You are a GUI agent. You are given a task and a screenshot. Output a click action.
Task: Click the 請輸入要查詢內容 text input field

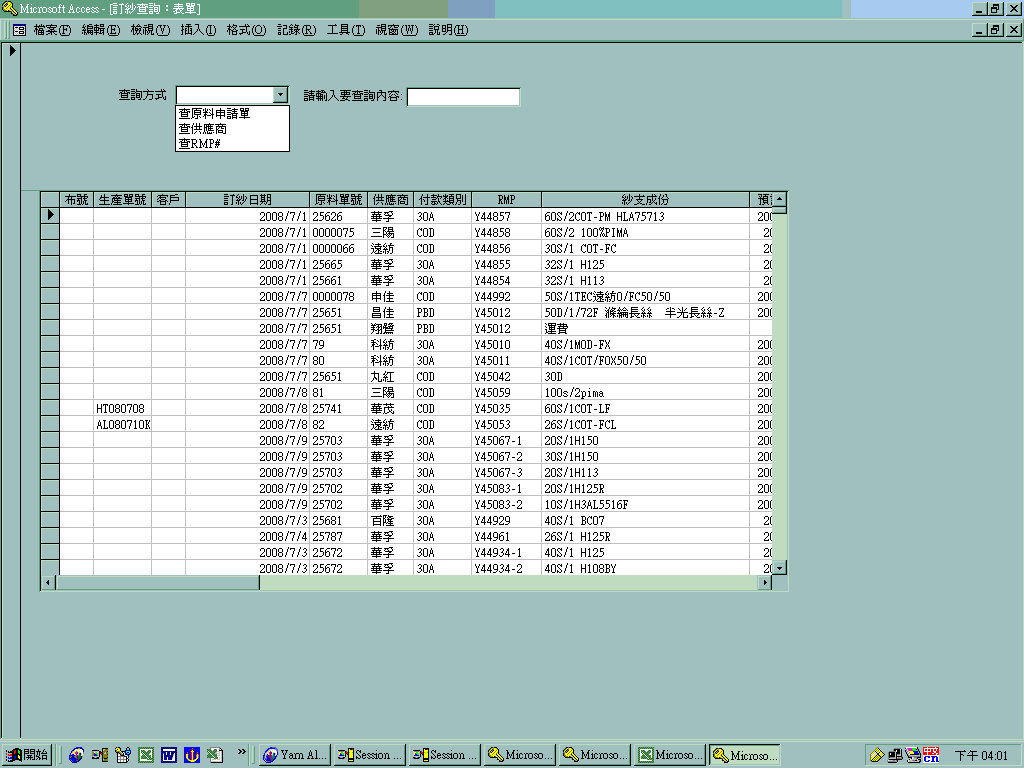[463, 97]
